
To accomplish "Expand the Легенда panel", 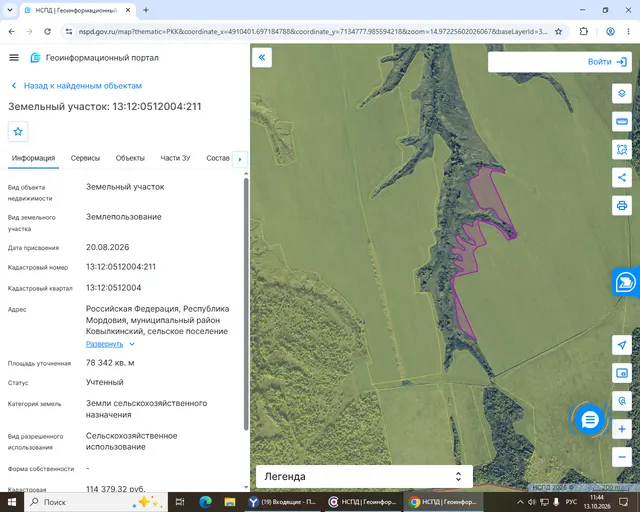I will [x=364, y=476].
